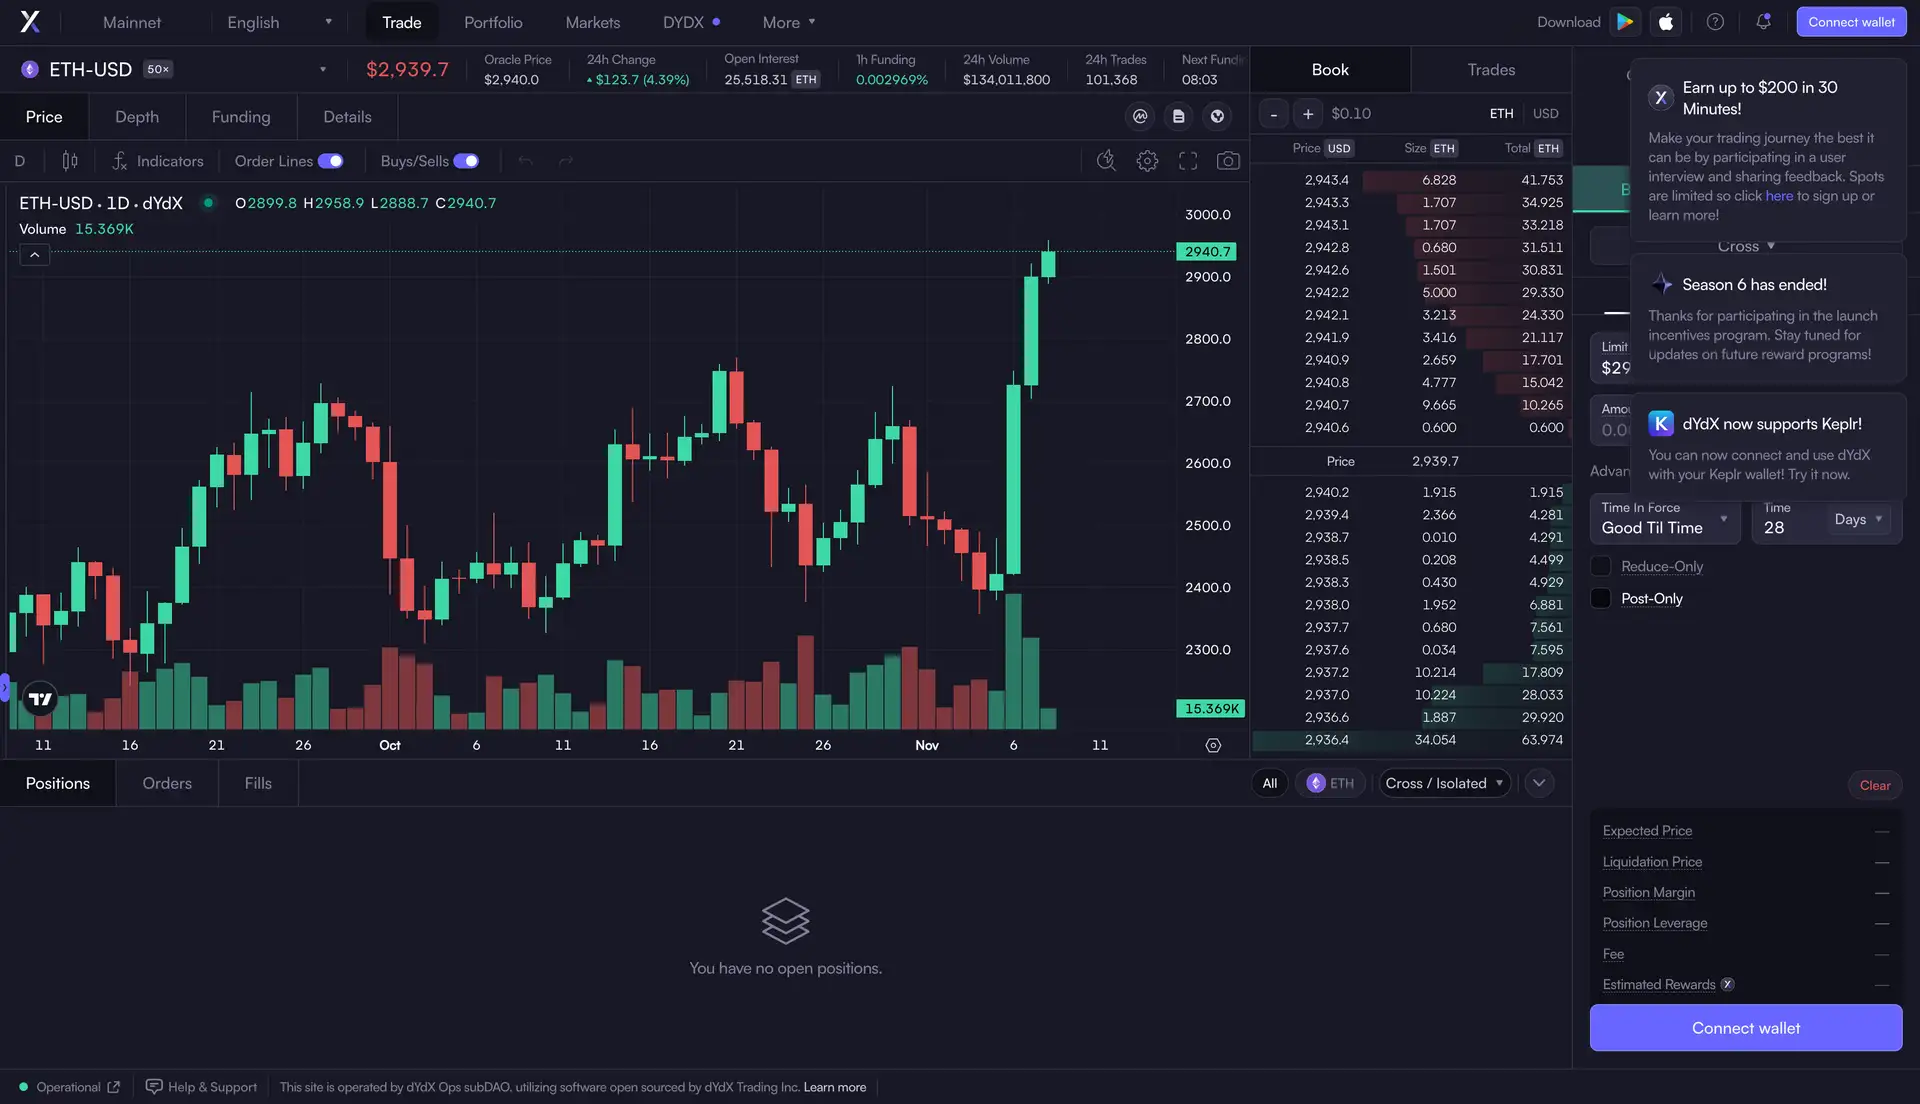1920x1104 pixels.
Task: Toggle Order Lines switch off
Action: (x=331, y=161)
